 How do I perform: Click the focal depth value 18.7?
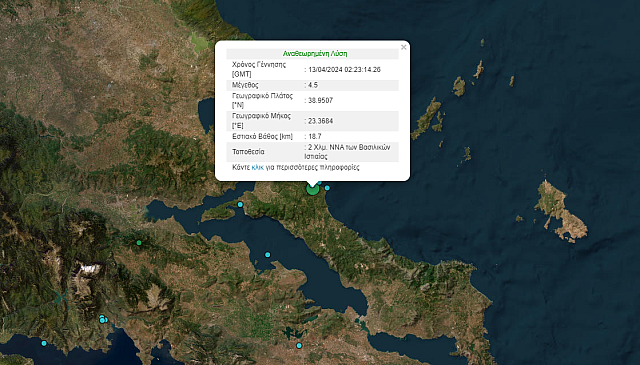[315, 136]
